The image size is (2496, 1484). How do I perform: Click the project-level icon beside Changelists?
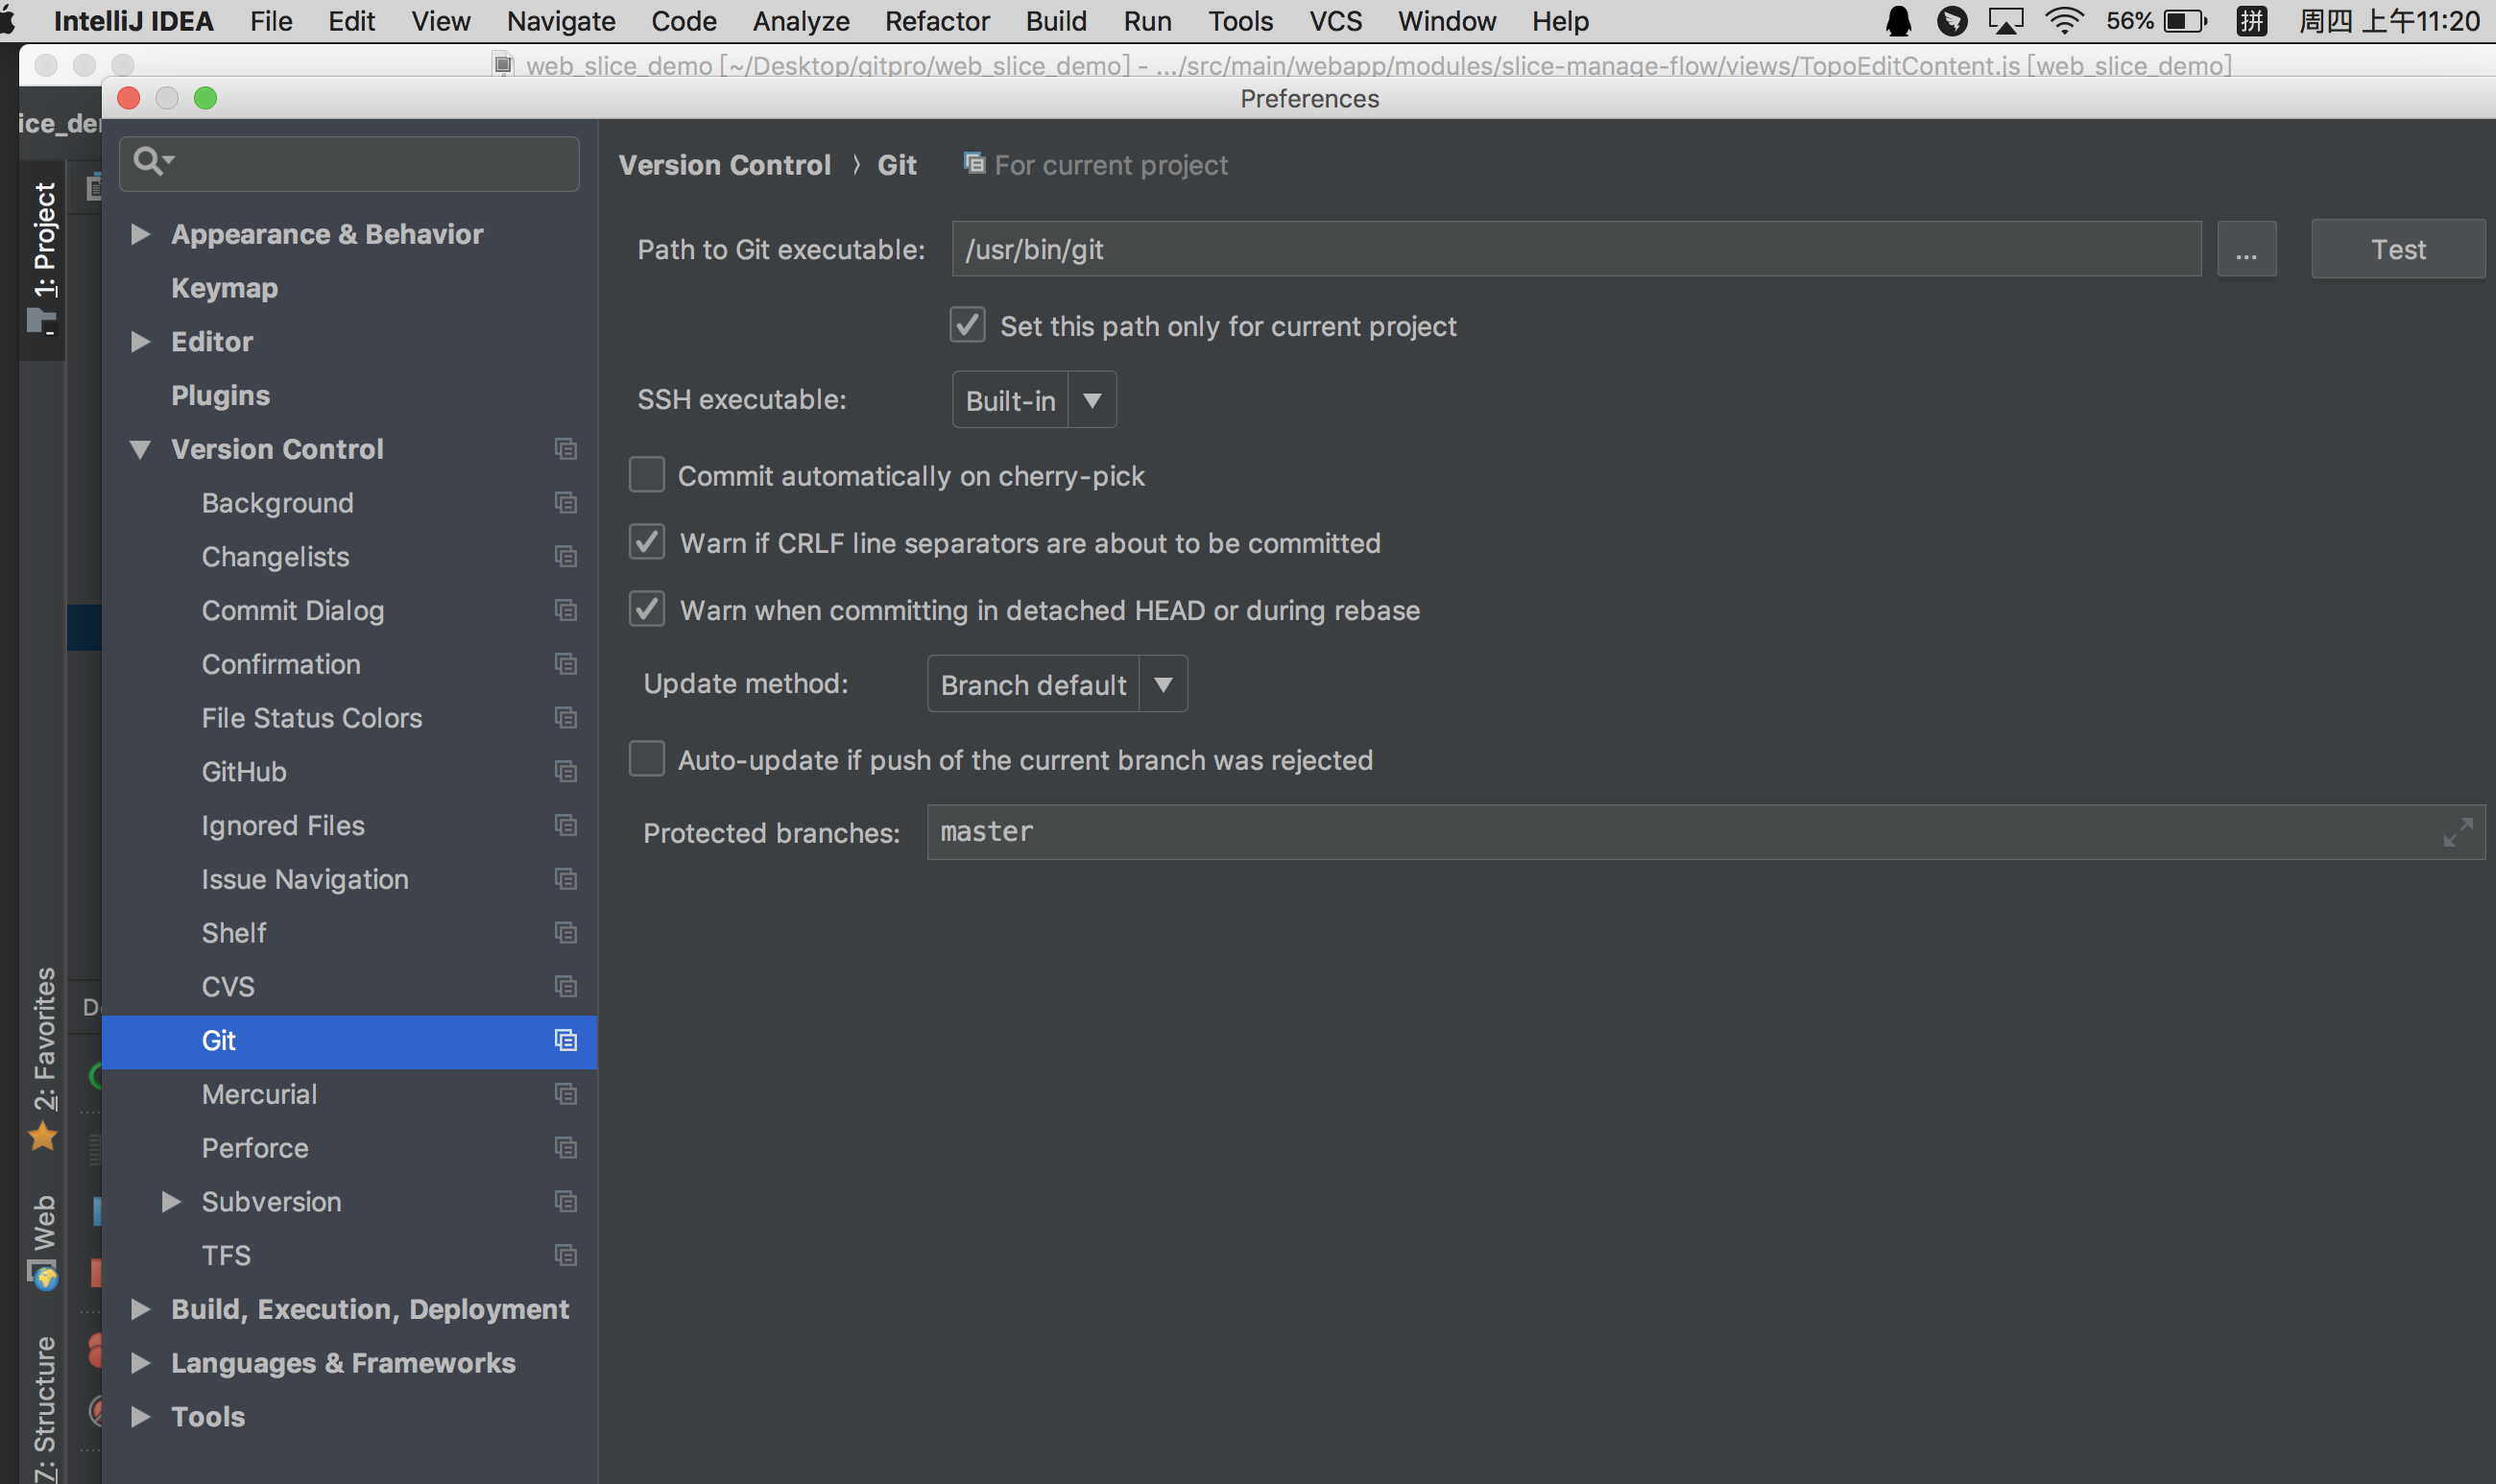566,557
